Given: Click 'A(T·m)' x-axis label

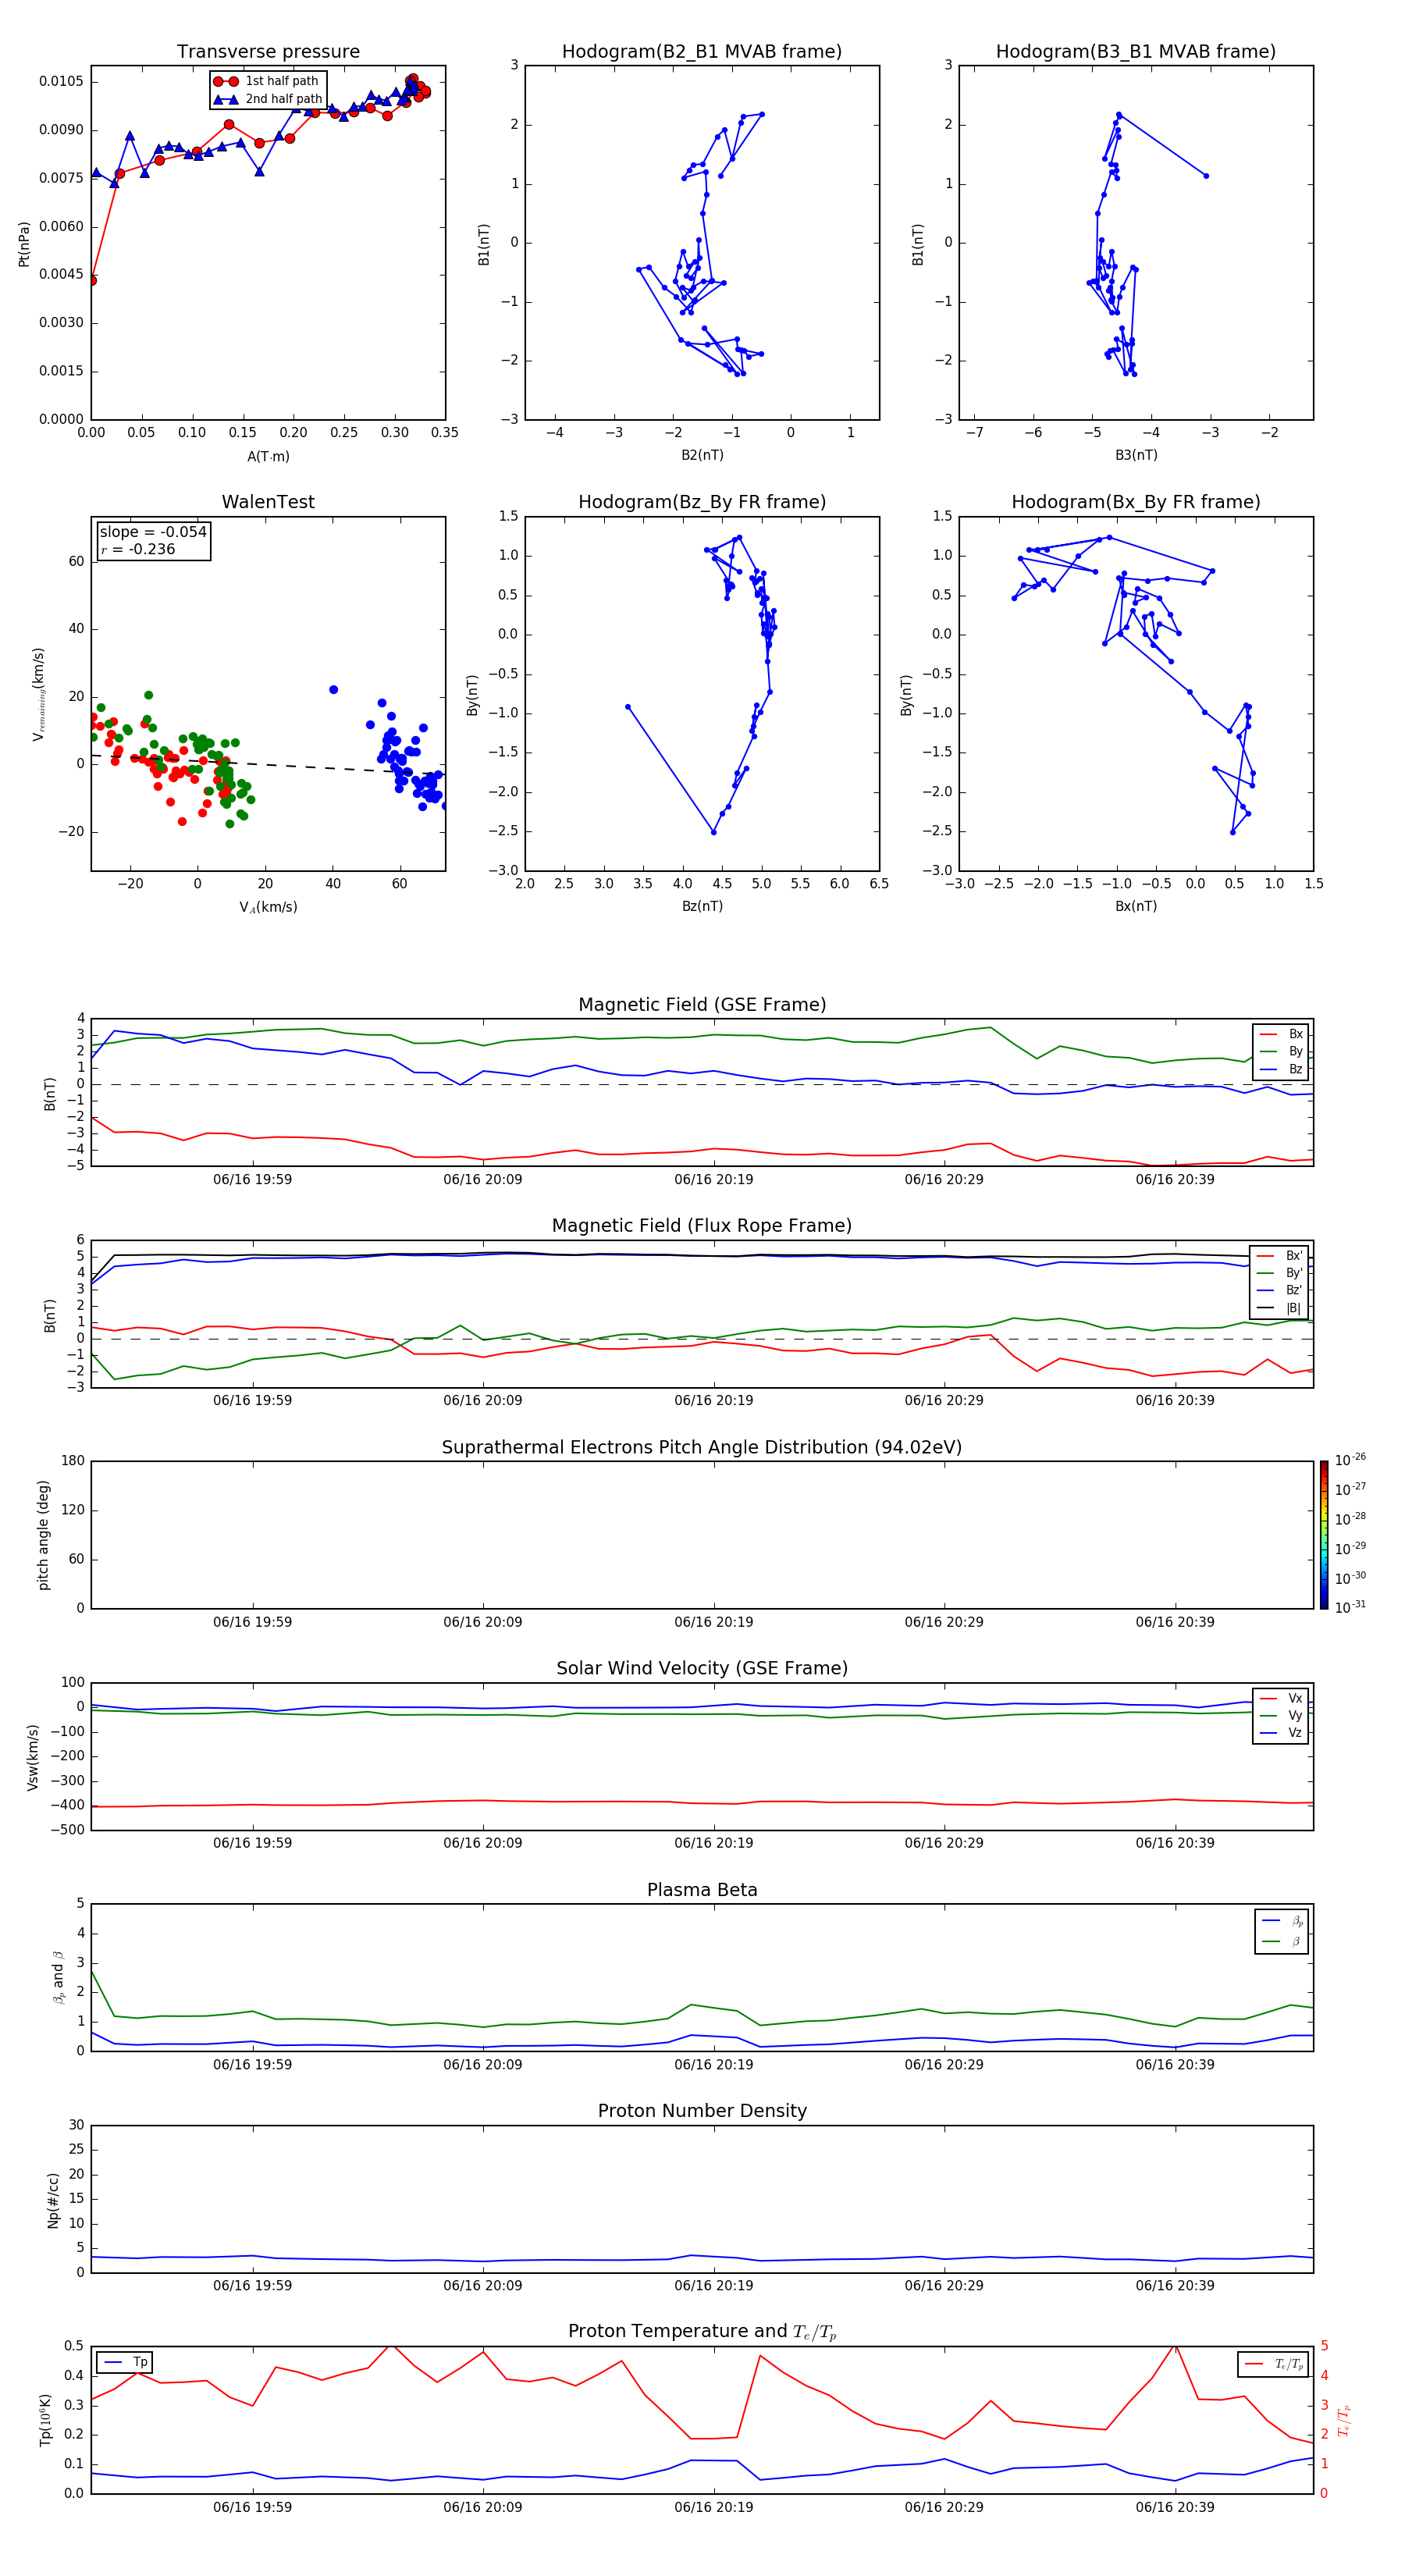Looking at the screenshot, I should click(268, 457).
